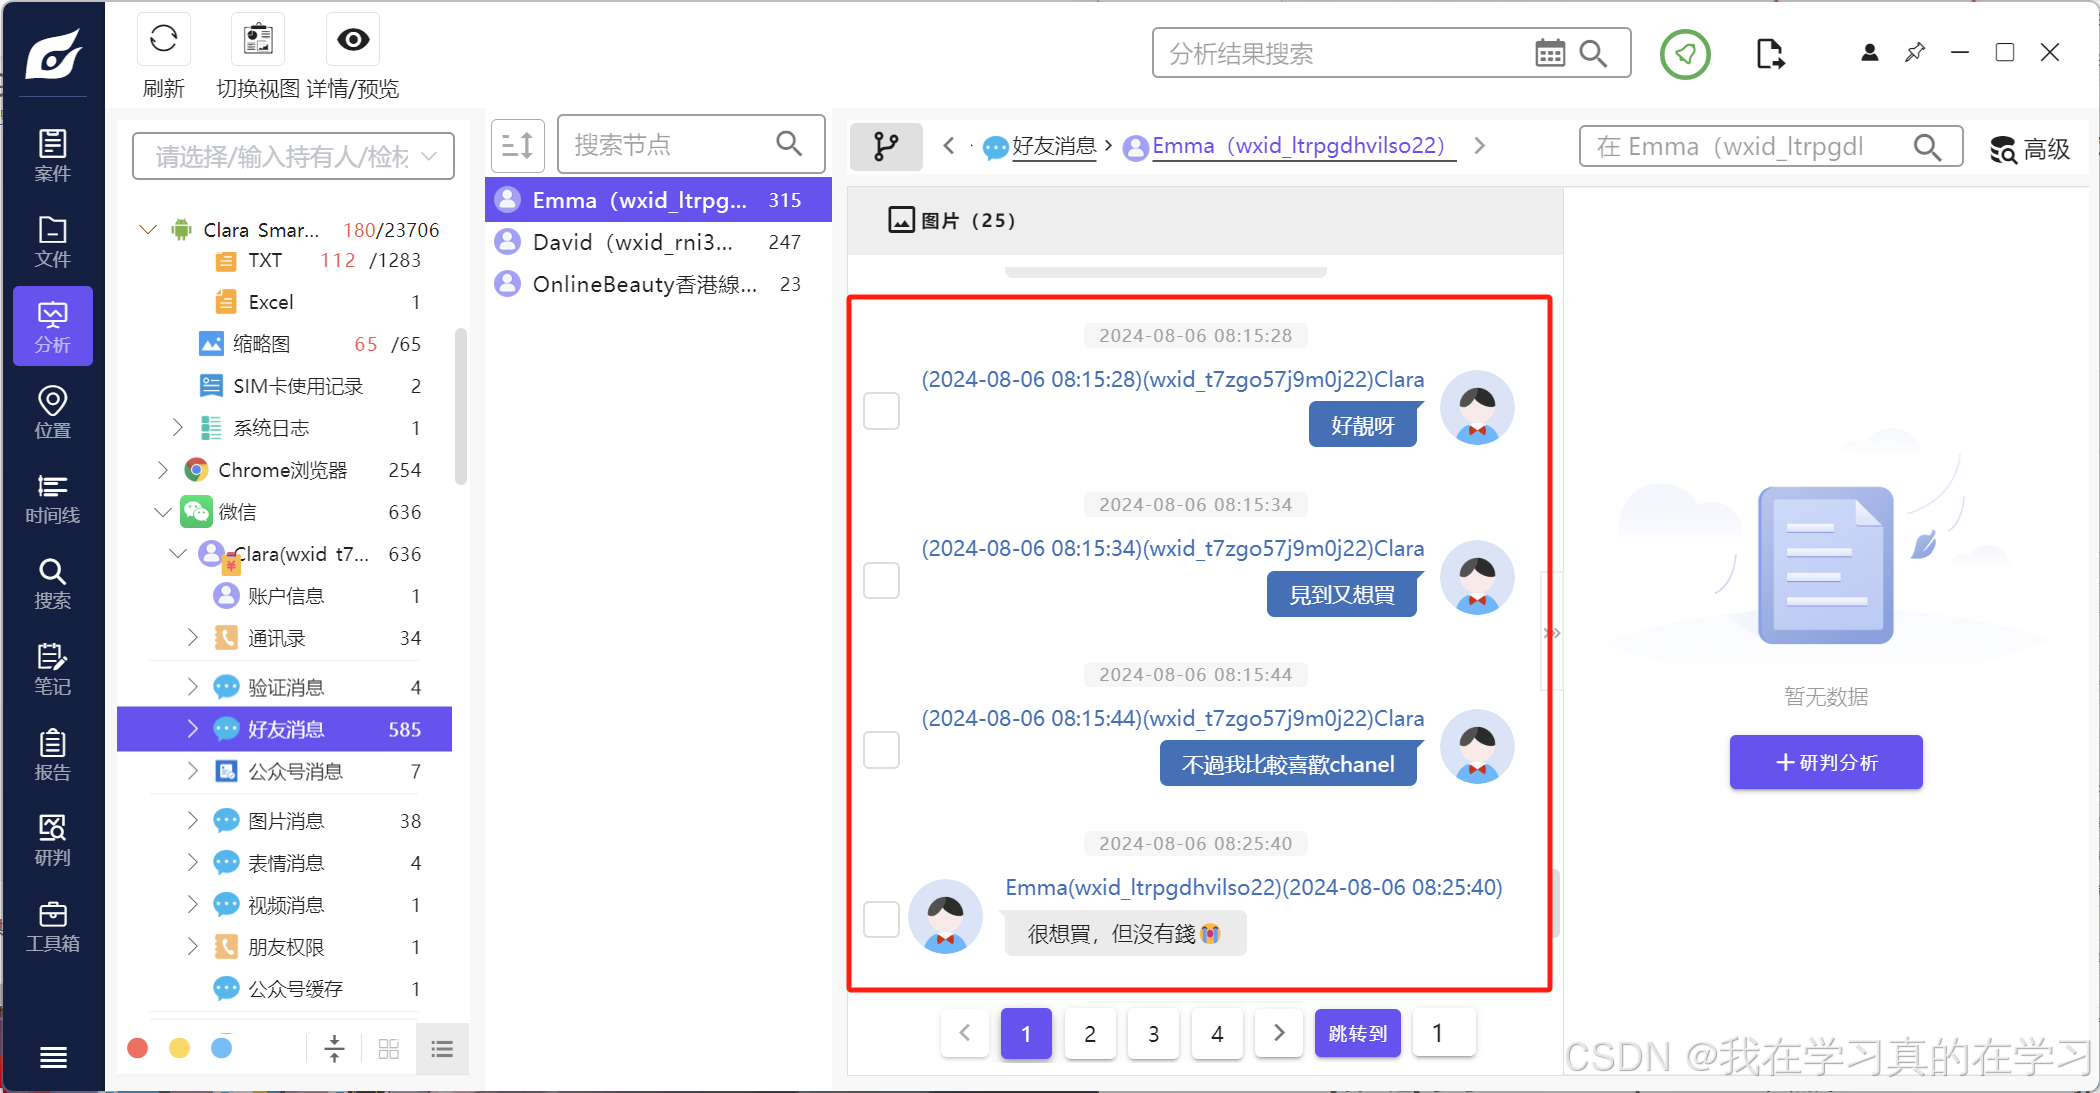Image resolution: width=2100 pixels, height=1093 pixels.
Task: Select the red color tag dot
Action: click(x=138, y=1048)
